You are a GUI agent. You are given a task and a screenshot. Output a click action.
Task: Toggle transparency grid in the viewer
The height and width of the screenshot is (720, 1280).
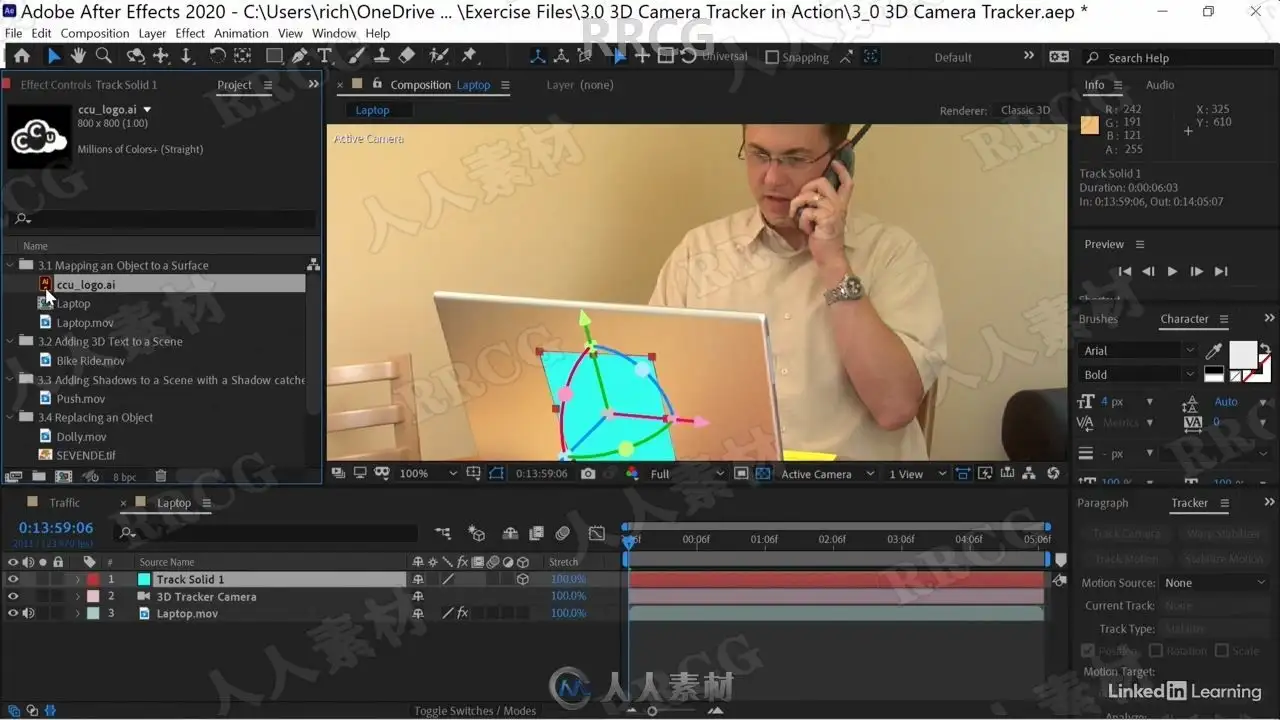tap(763, 474)
